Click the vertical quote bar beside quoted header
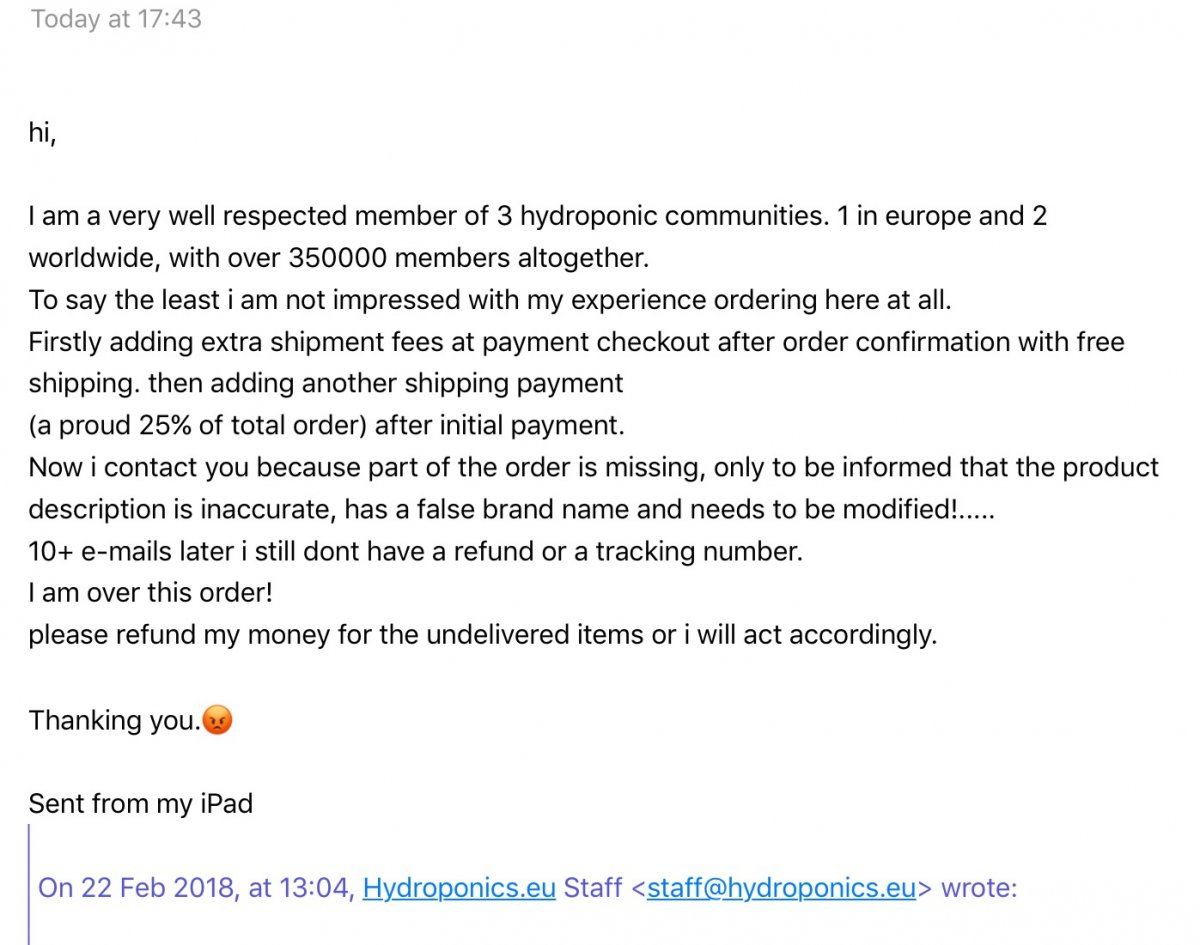The width and height of the screenshot is (1200, 945). [x=31, y=885]
